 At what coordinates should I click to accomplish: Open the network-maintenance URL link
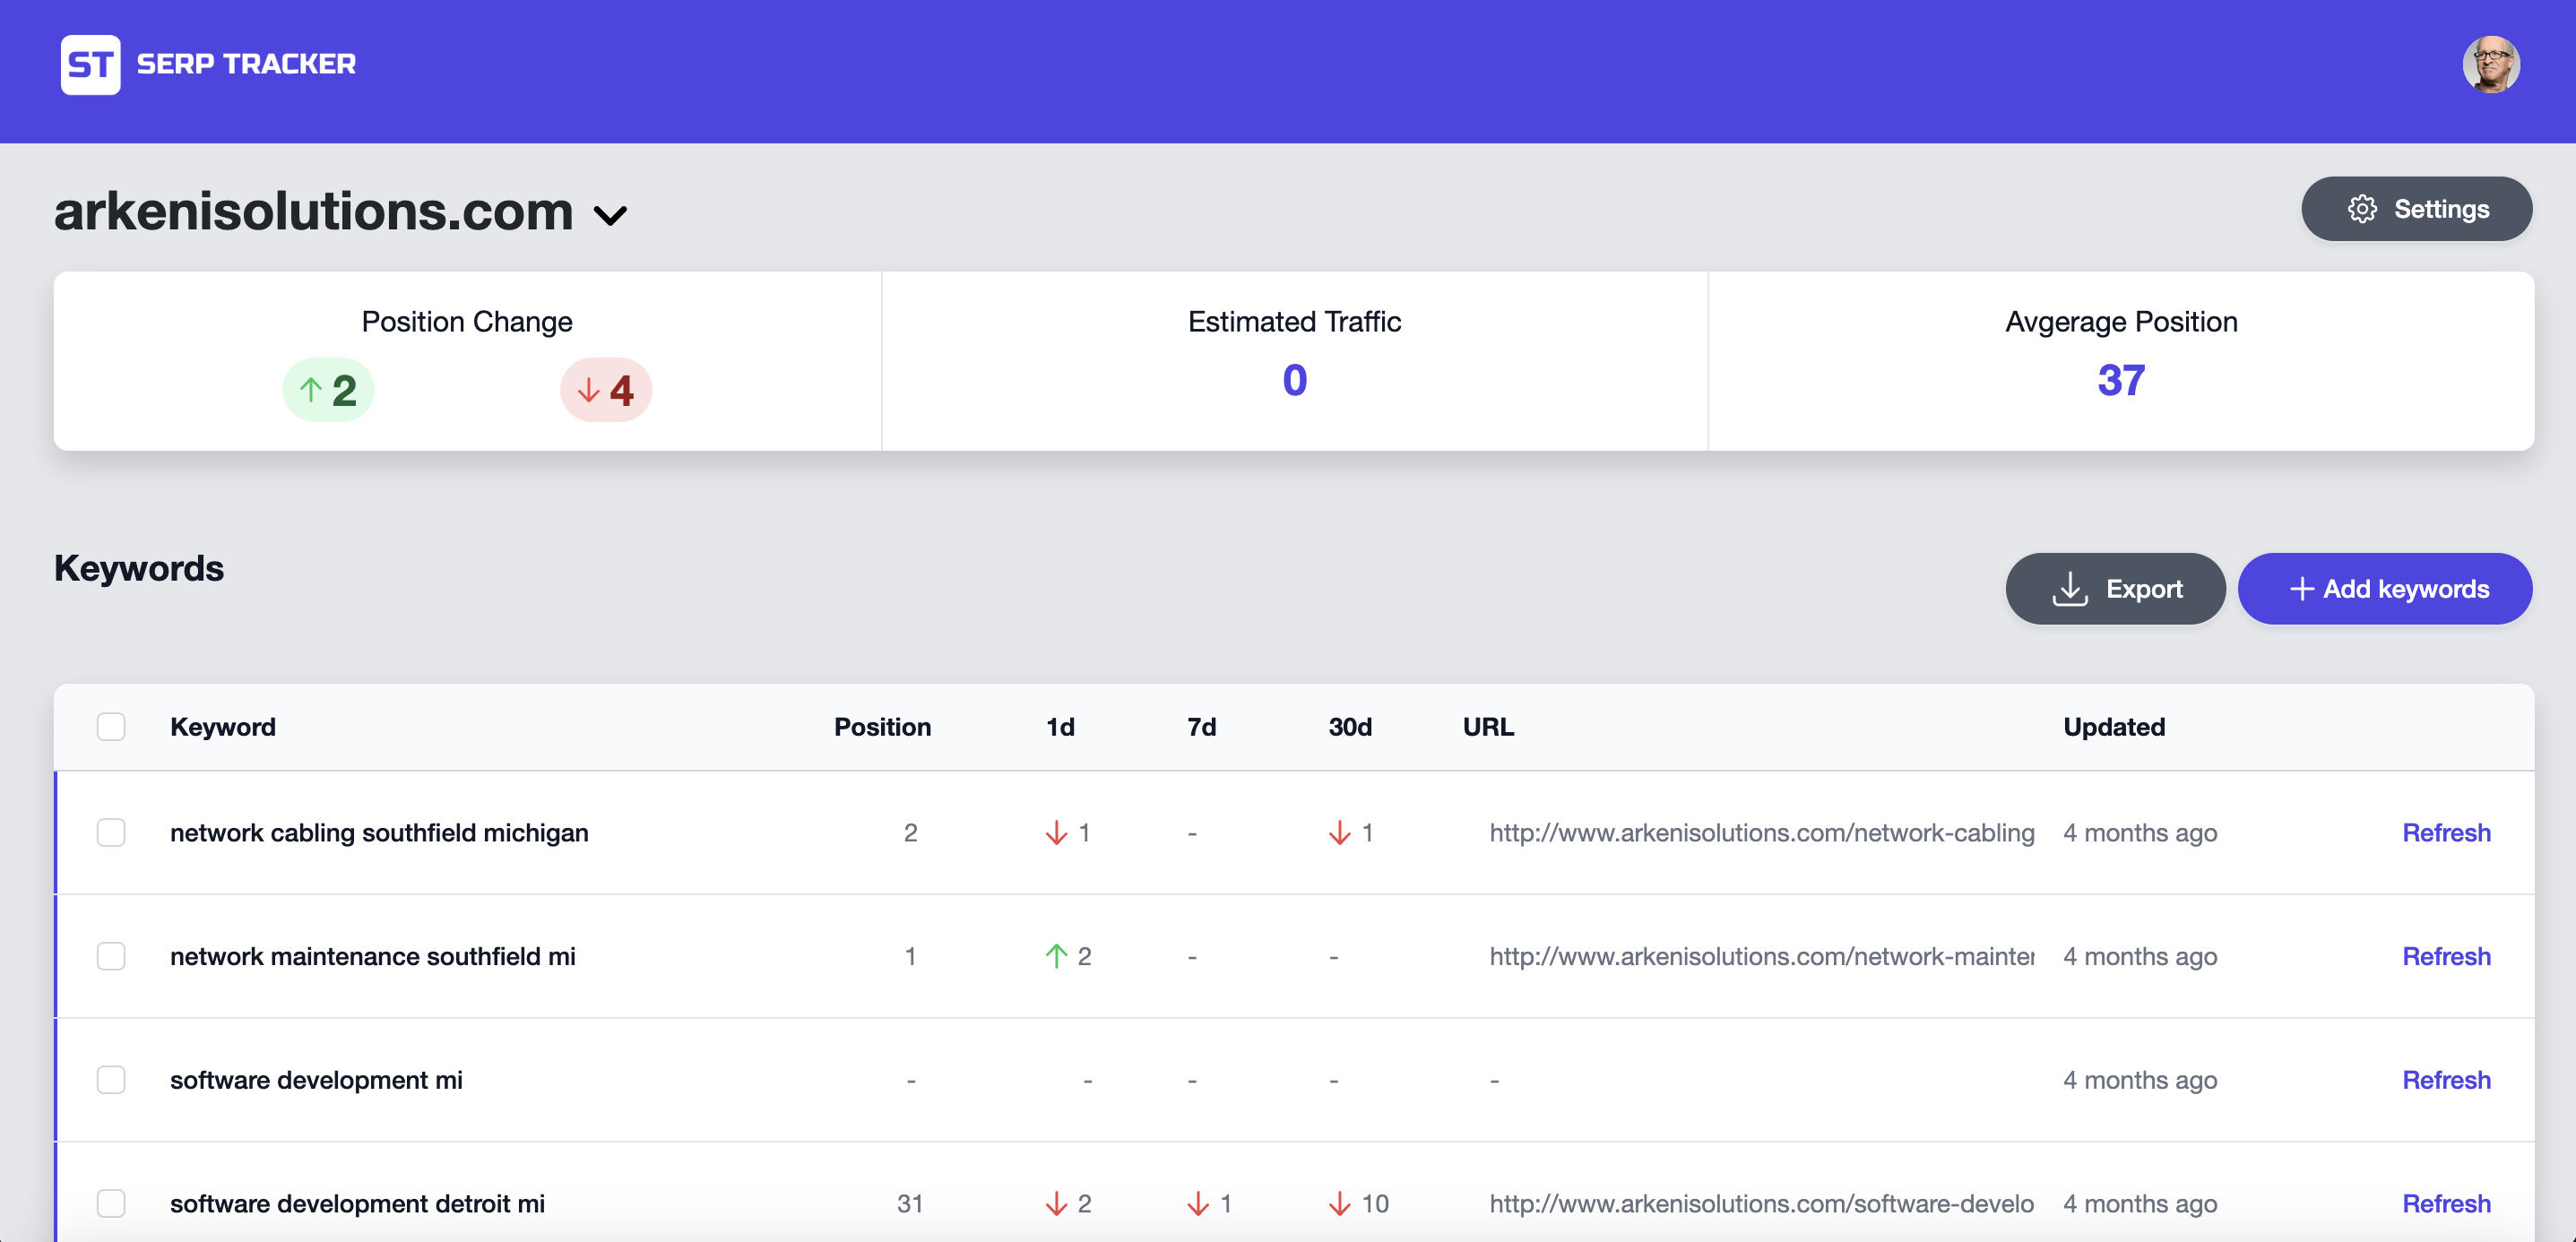coord(1761,956)
